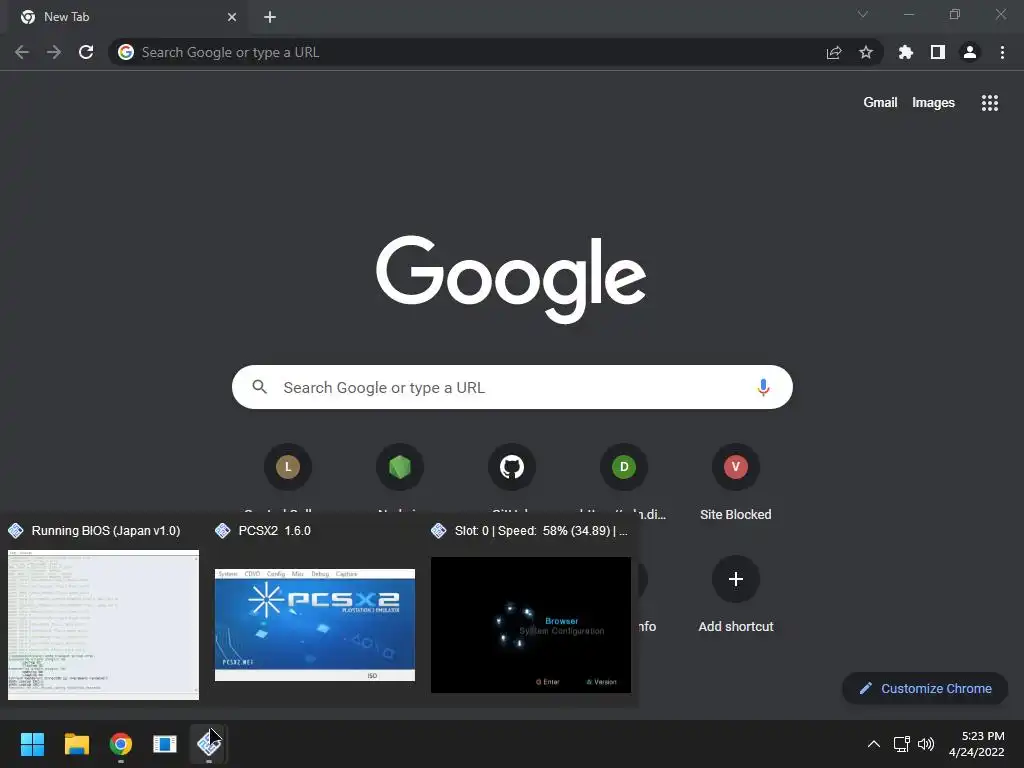Open File Explorer from taskbar

(76, 744)
